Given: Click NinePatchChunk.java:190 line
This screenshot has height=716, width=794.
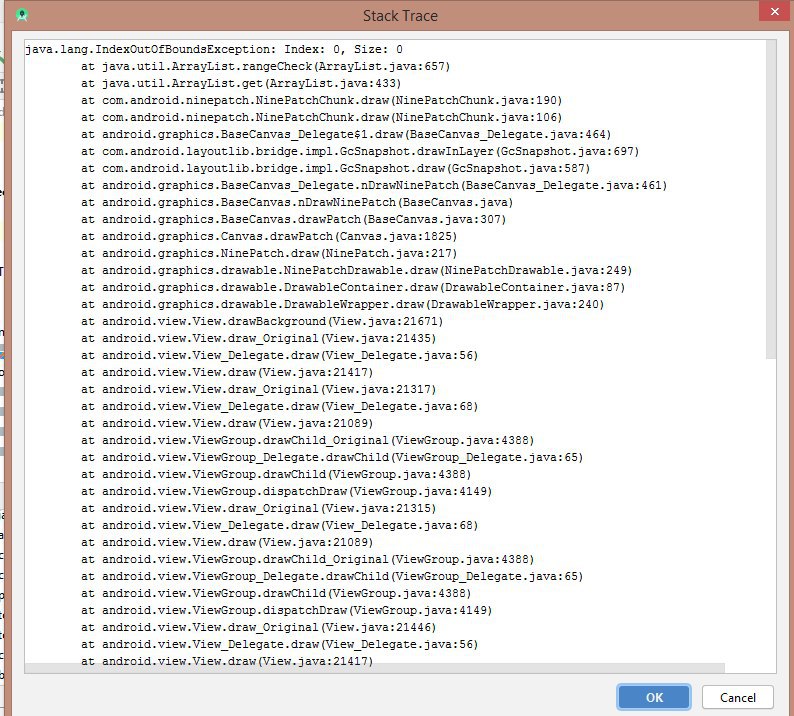Looking at the screenshot, I should (x=321, y=100).
